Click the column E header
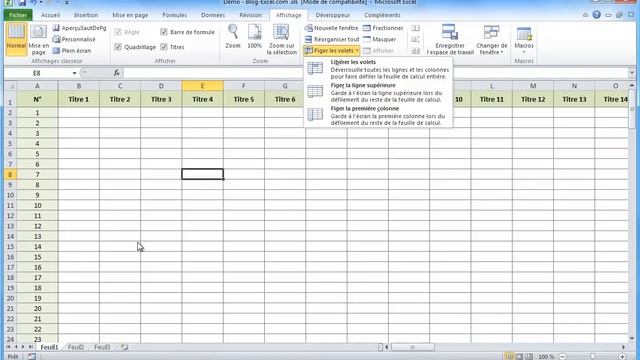Image resolution: width=640 pixels, height=360 pixels. [x=202, y=86]
